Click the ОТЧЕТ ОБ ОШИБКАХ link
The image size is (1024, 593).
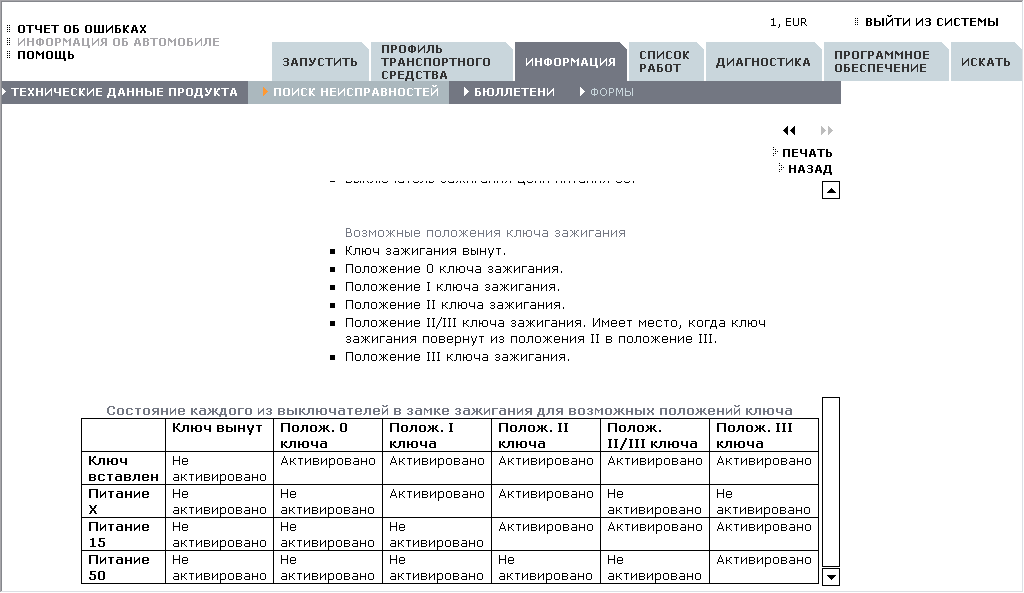tap(82, 29)
